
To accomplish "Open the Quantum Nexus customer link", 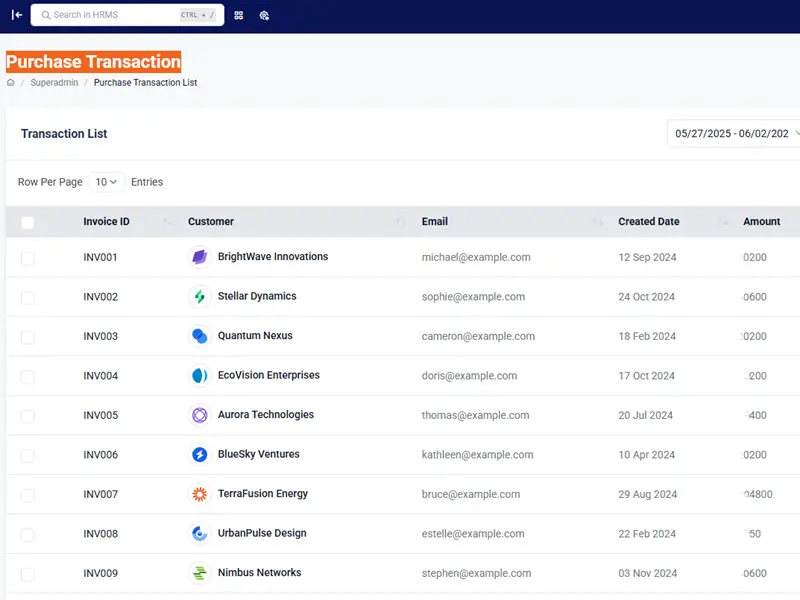I will pos(254,336).
